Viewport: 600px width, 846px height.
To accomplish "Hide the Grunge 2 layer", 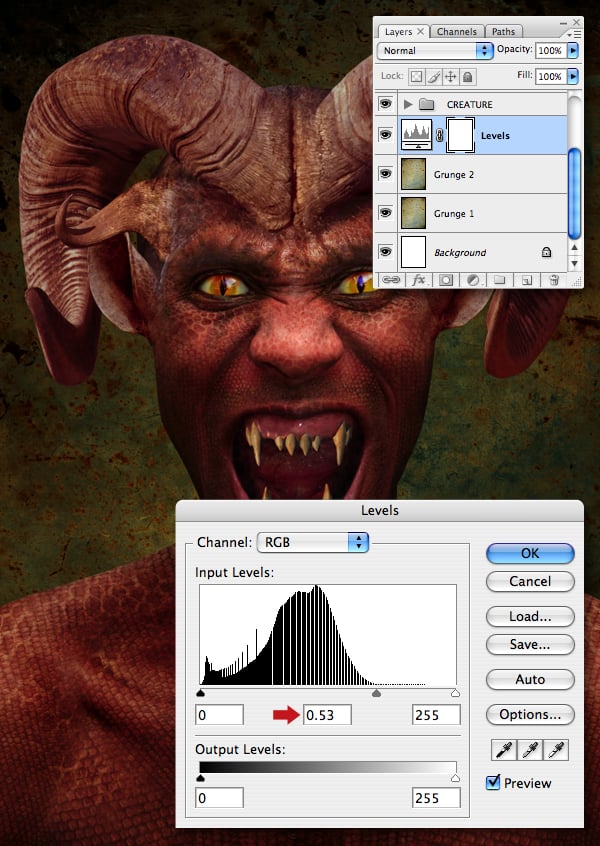I will pos(385,174).
